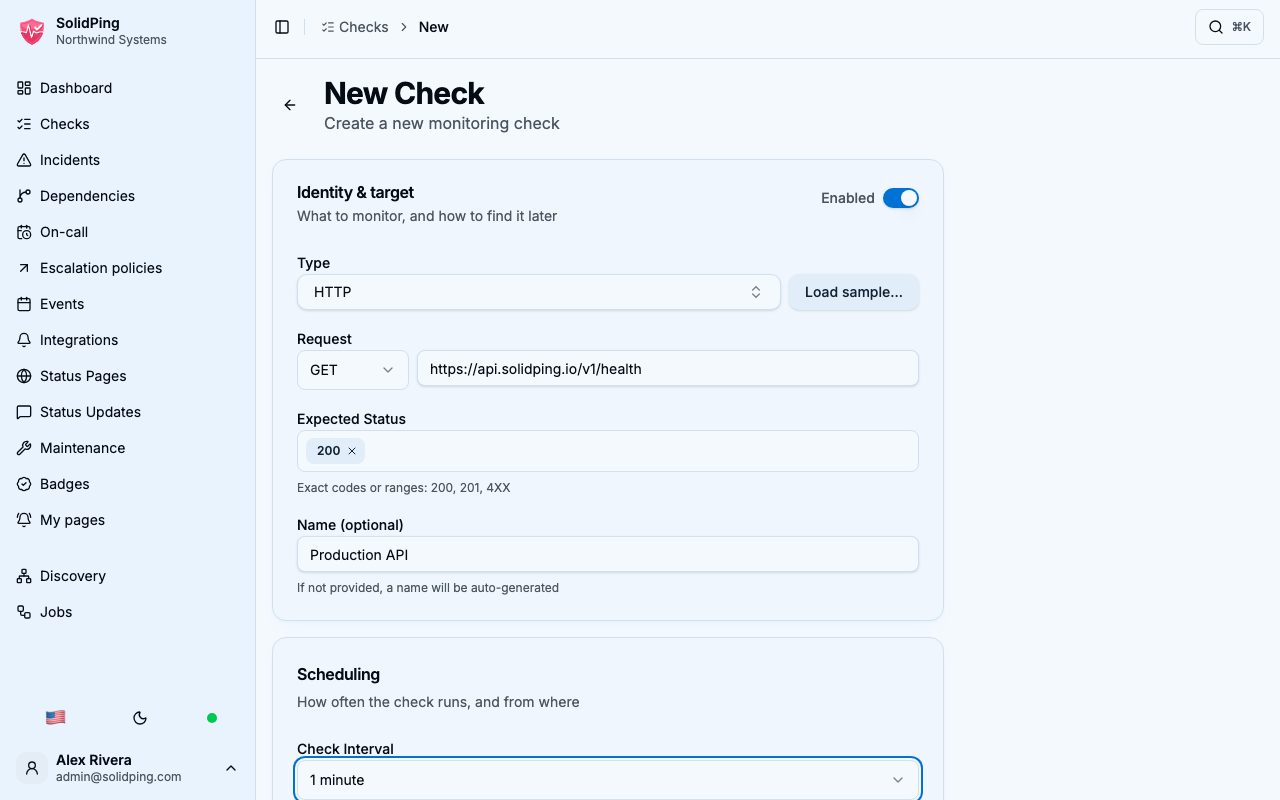The height and width of the screenshot is (800, 1280).
Task: Open the HTTP Type dropdown
Action: pos(538,292)
